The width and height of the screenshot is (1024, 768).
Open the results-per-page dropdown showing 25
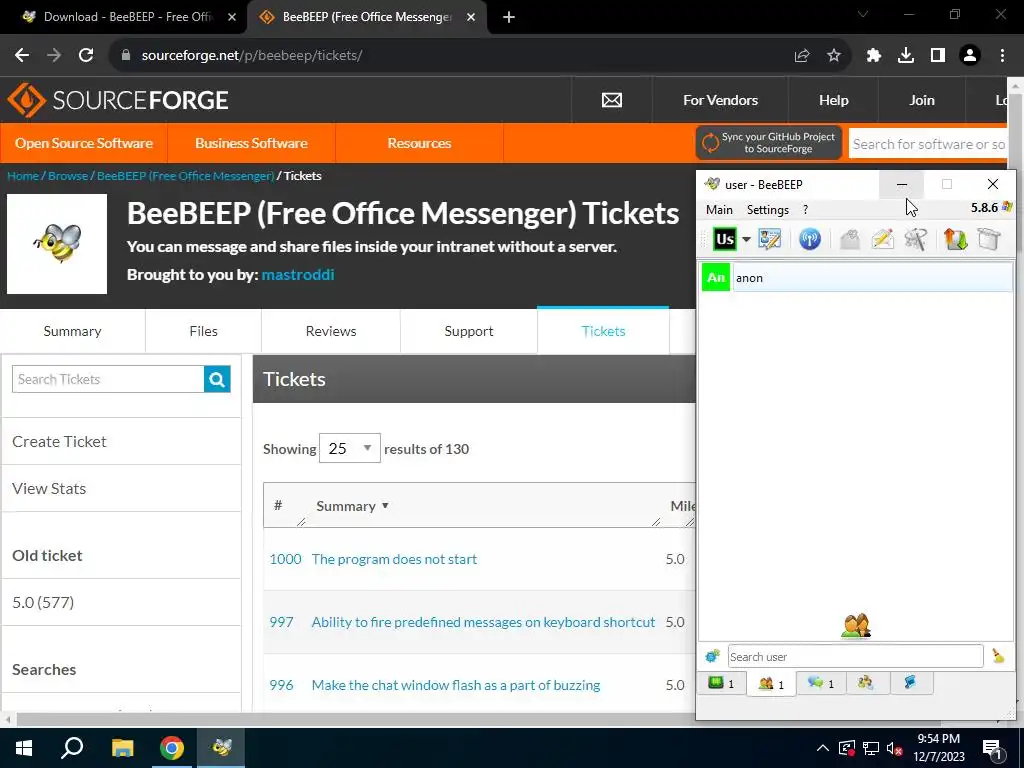pos(349,449)
